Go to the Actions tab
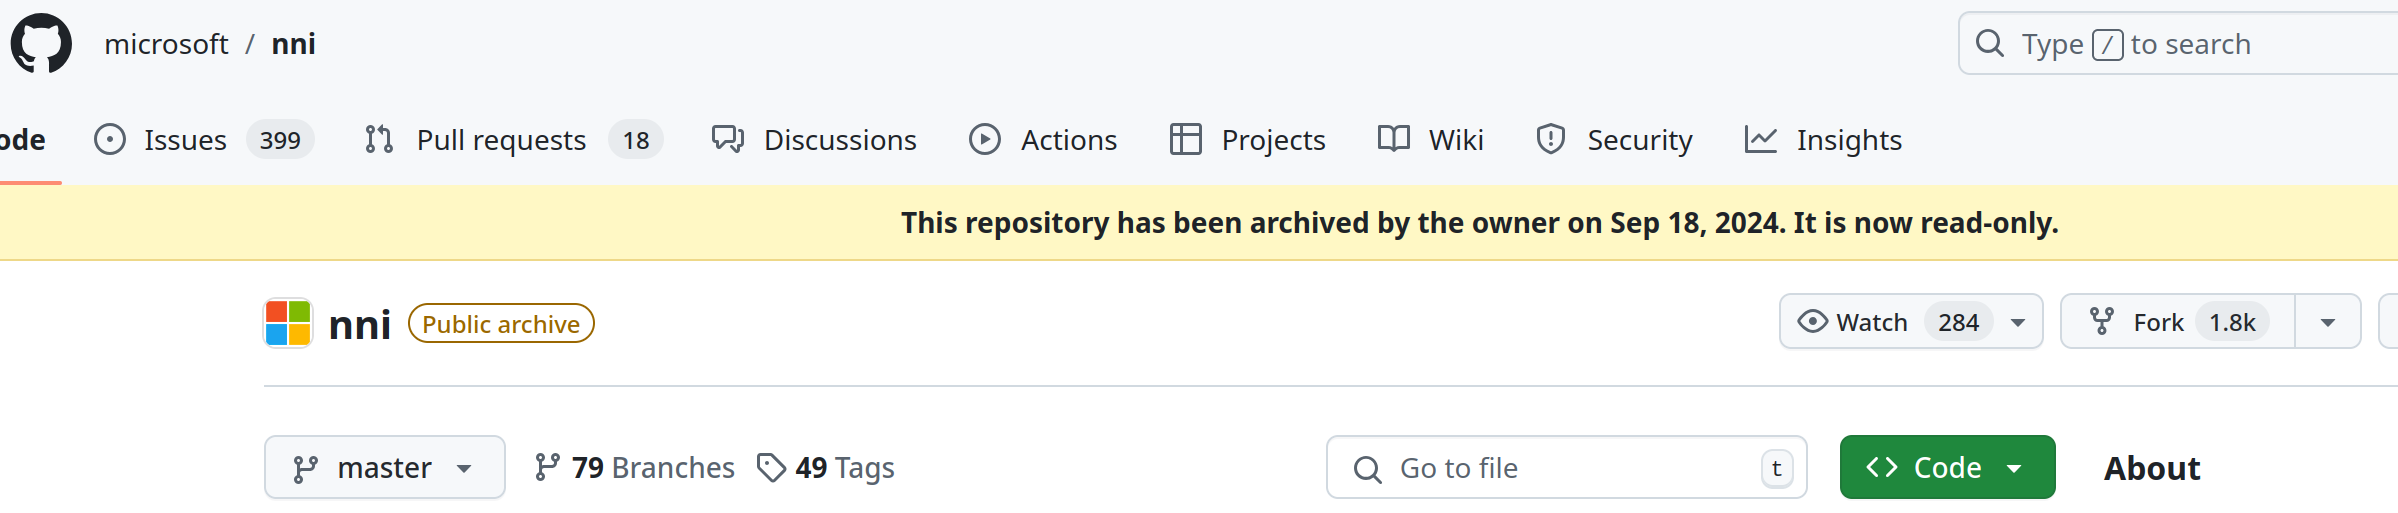Image resolution: width=2398 pixels, height=513 pixels. 1069,140
